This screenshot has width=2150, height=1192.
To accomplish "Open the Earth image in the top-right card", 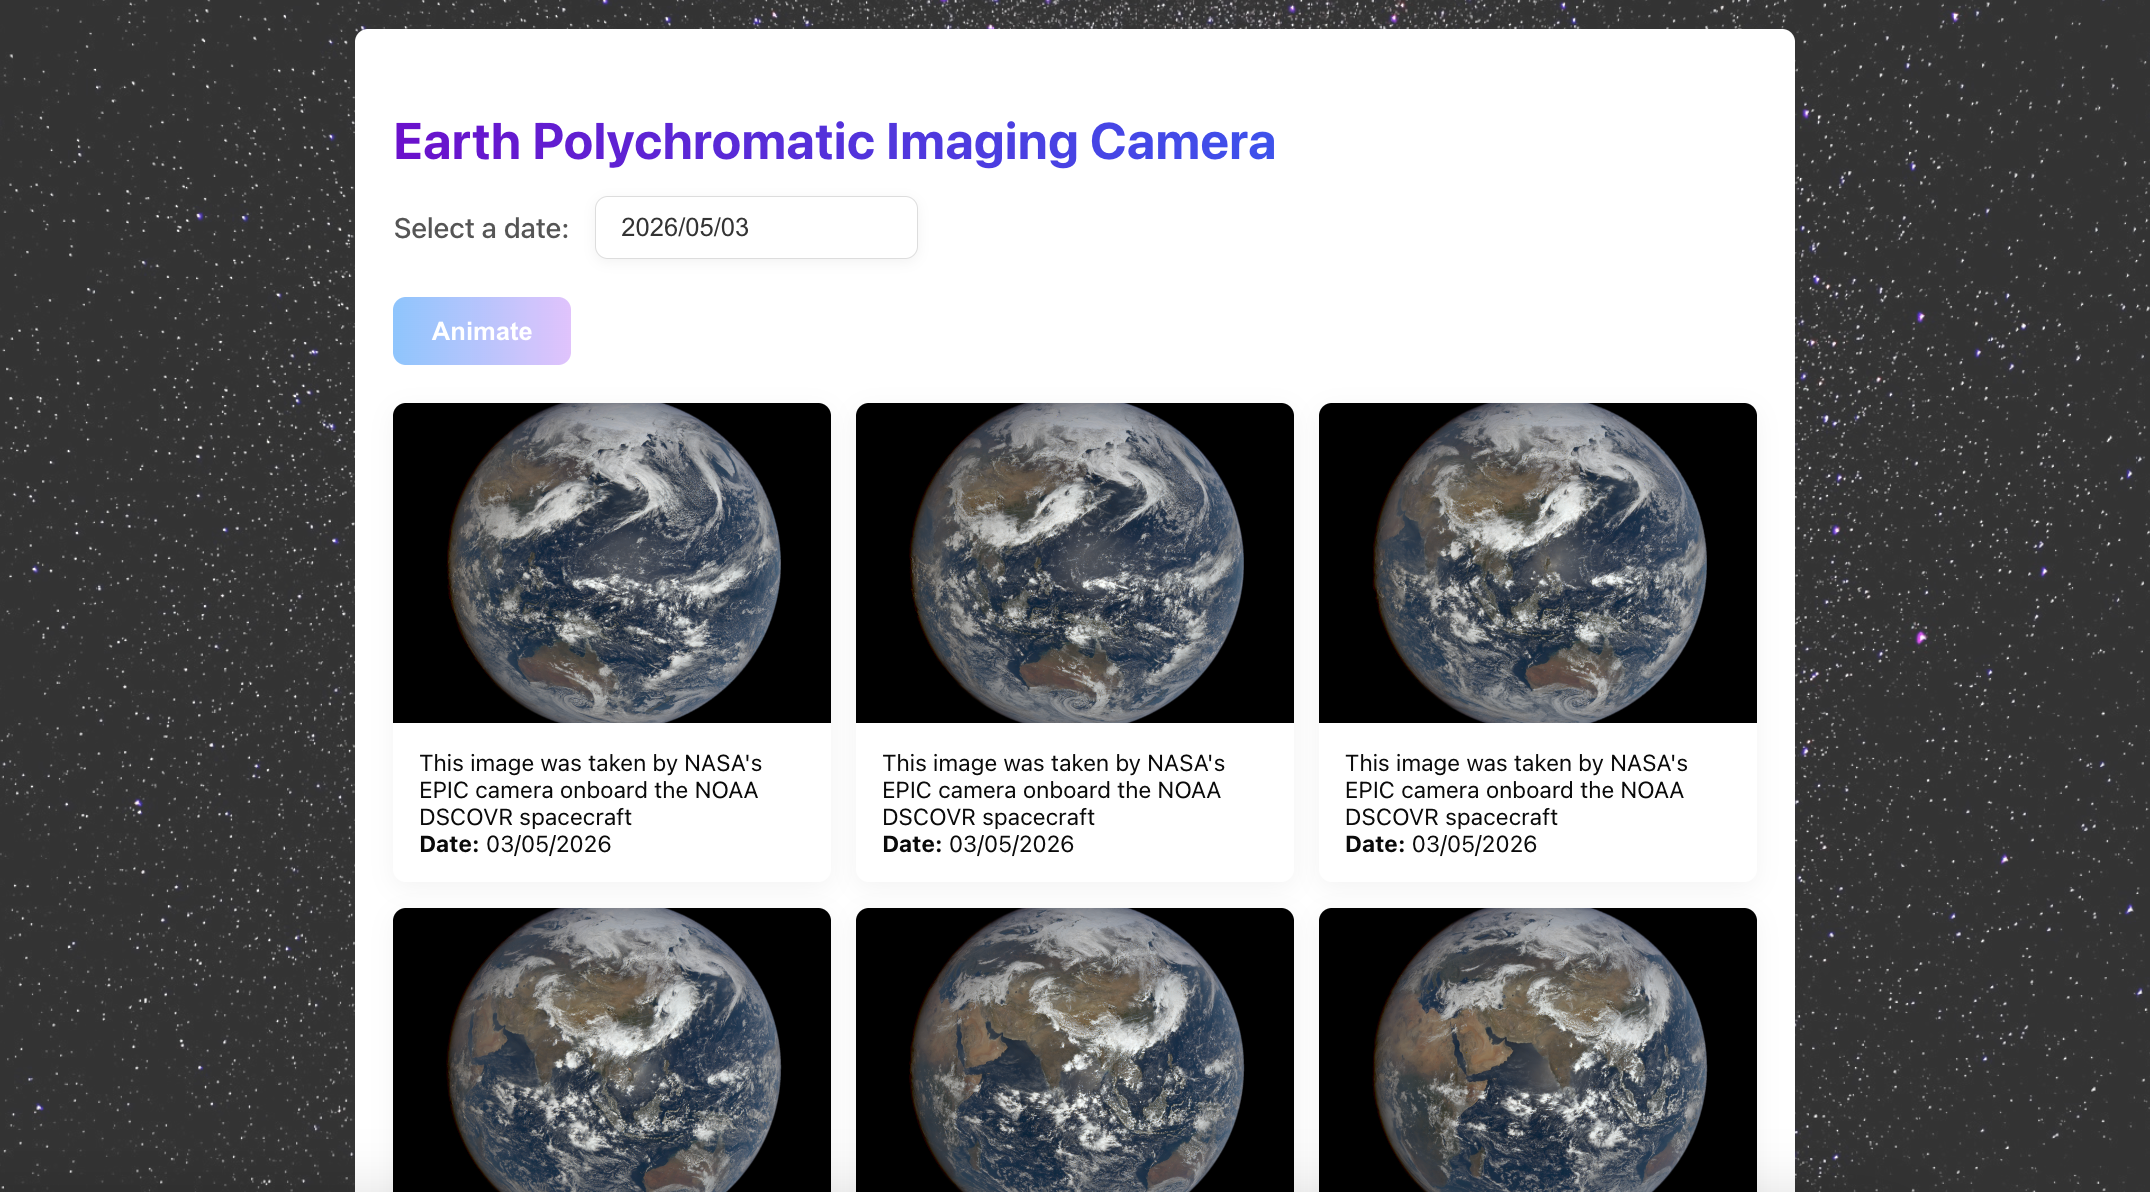I will click(1538, 563).
